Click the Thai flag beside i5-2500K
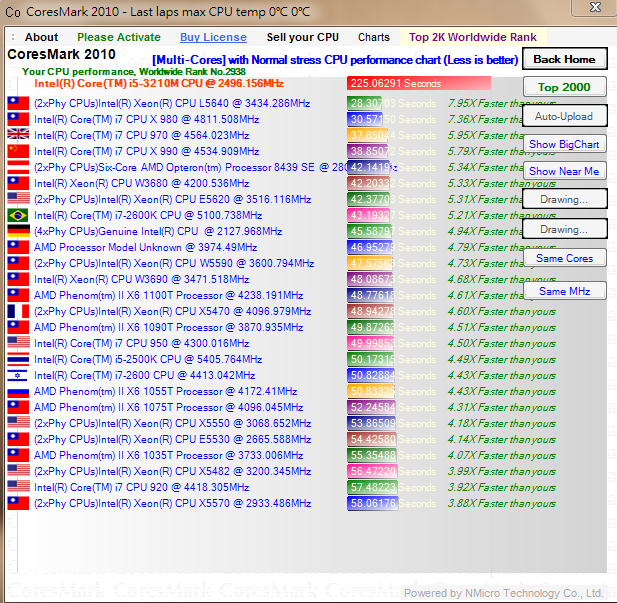This screenshot has height=603, width=617. (18, 359)
